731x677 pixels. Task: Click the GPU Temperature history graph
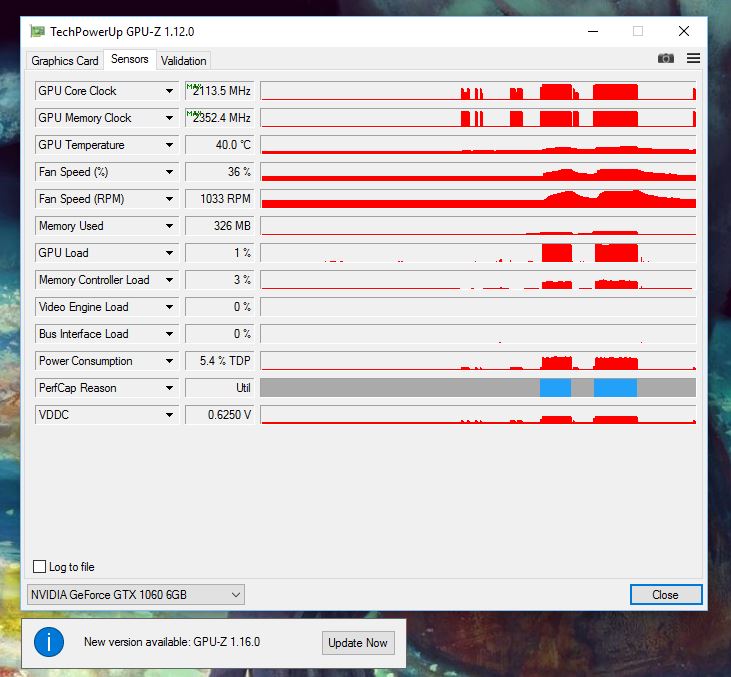(x=478, y=145)
